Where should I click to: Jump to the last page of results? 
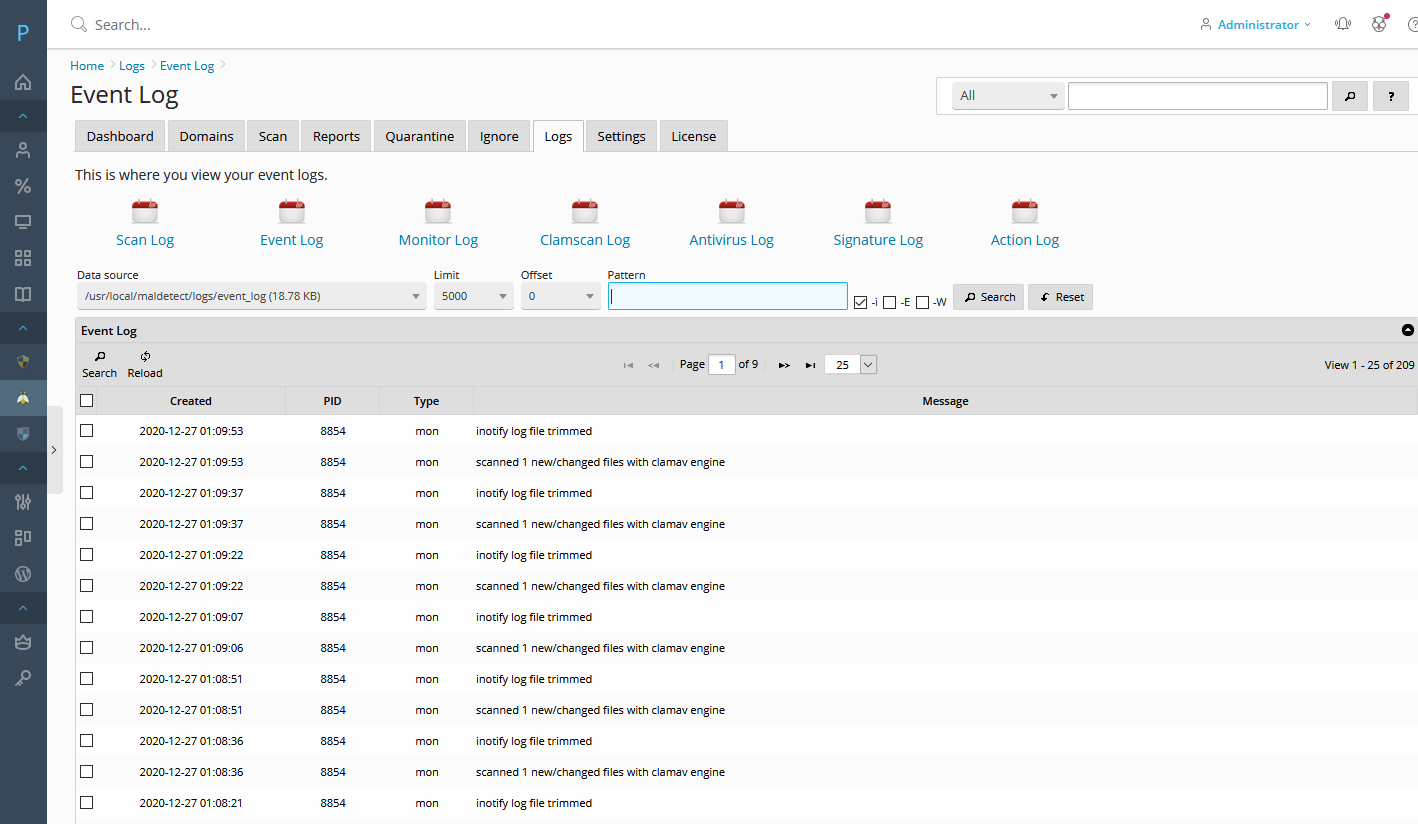point(810,365)
